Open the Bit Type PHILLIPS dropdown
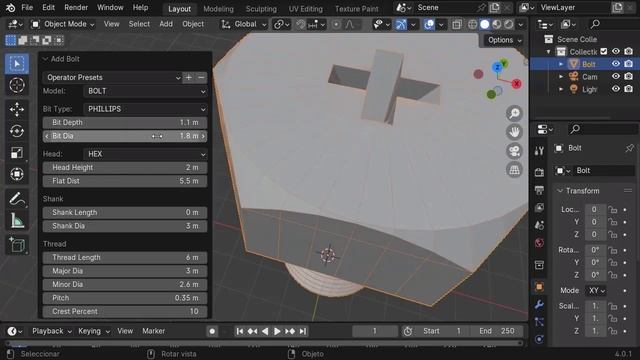This screenshot has width=640, height=360. coord(145,109)
